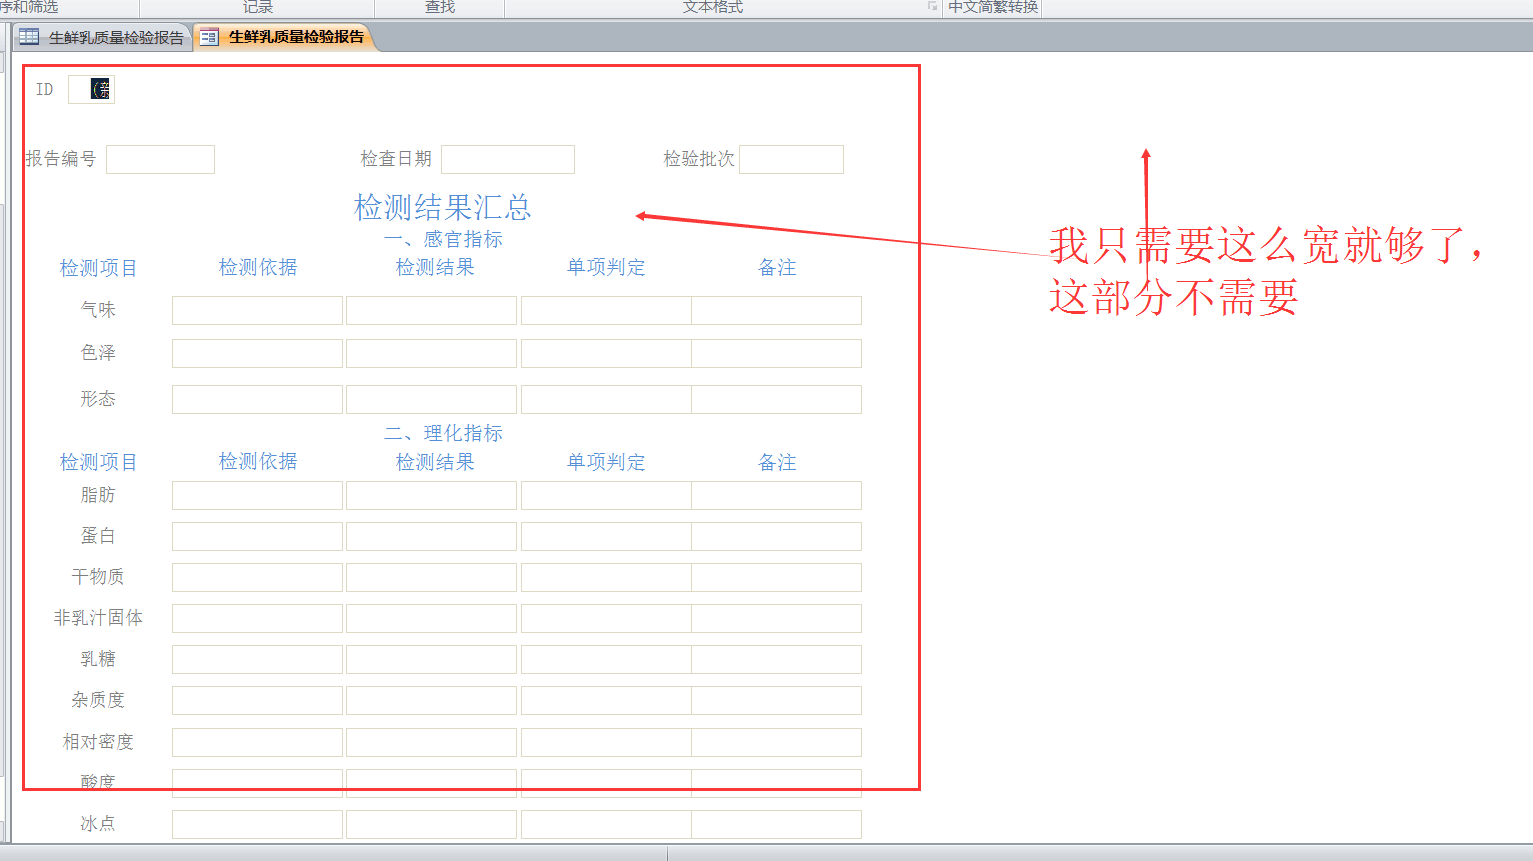Click the form icon on the active tab
The image size is (1533, 861).
tap(209, 37)
